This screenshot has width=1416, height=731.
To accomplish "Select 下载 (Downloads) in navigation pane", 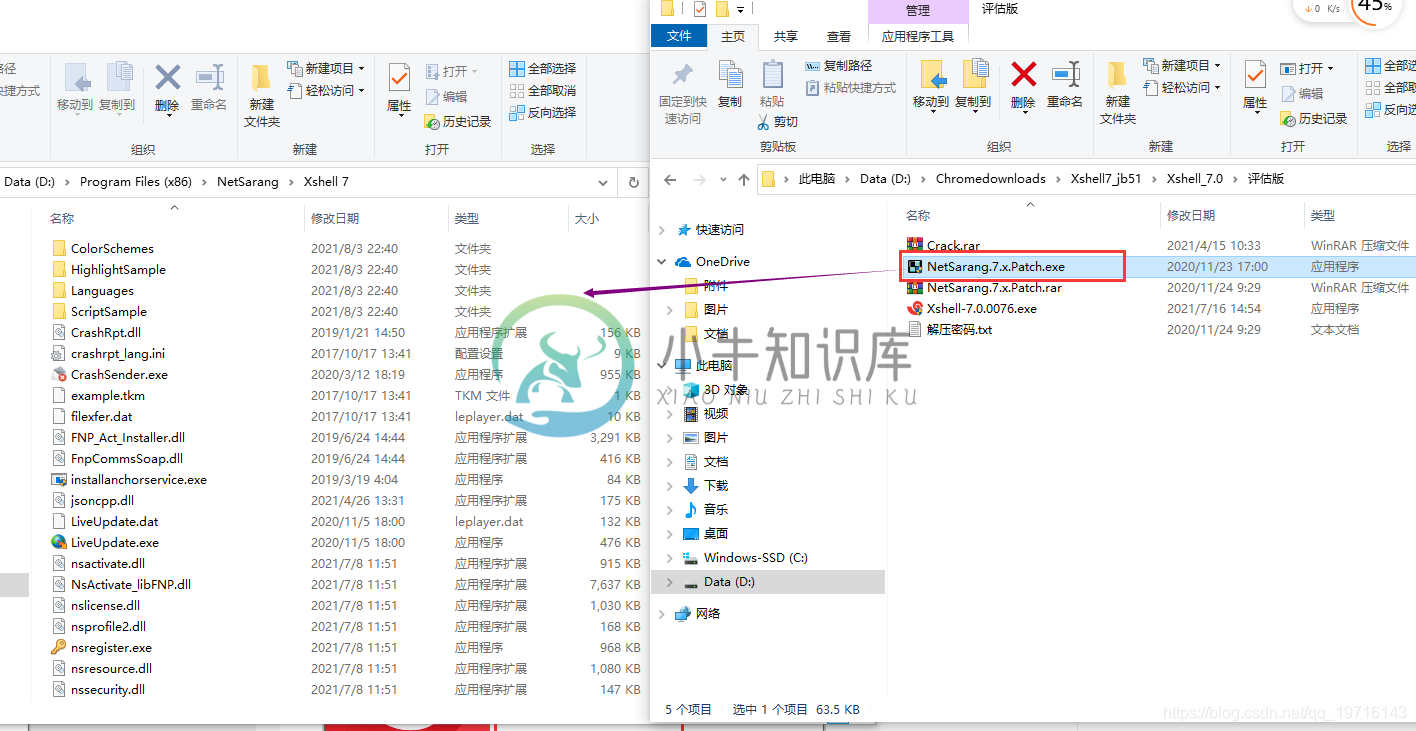I will [716, 486].
